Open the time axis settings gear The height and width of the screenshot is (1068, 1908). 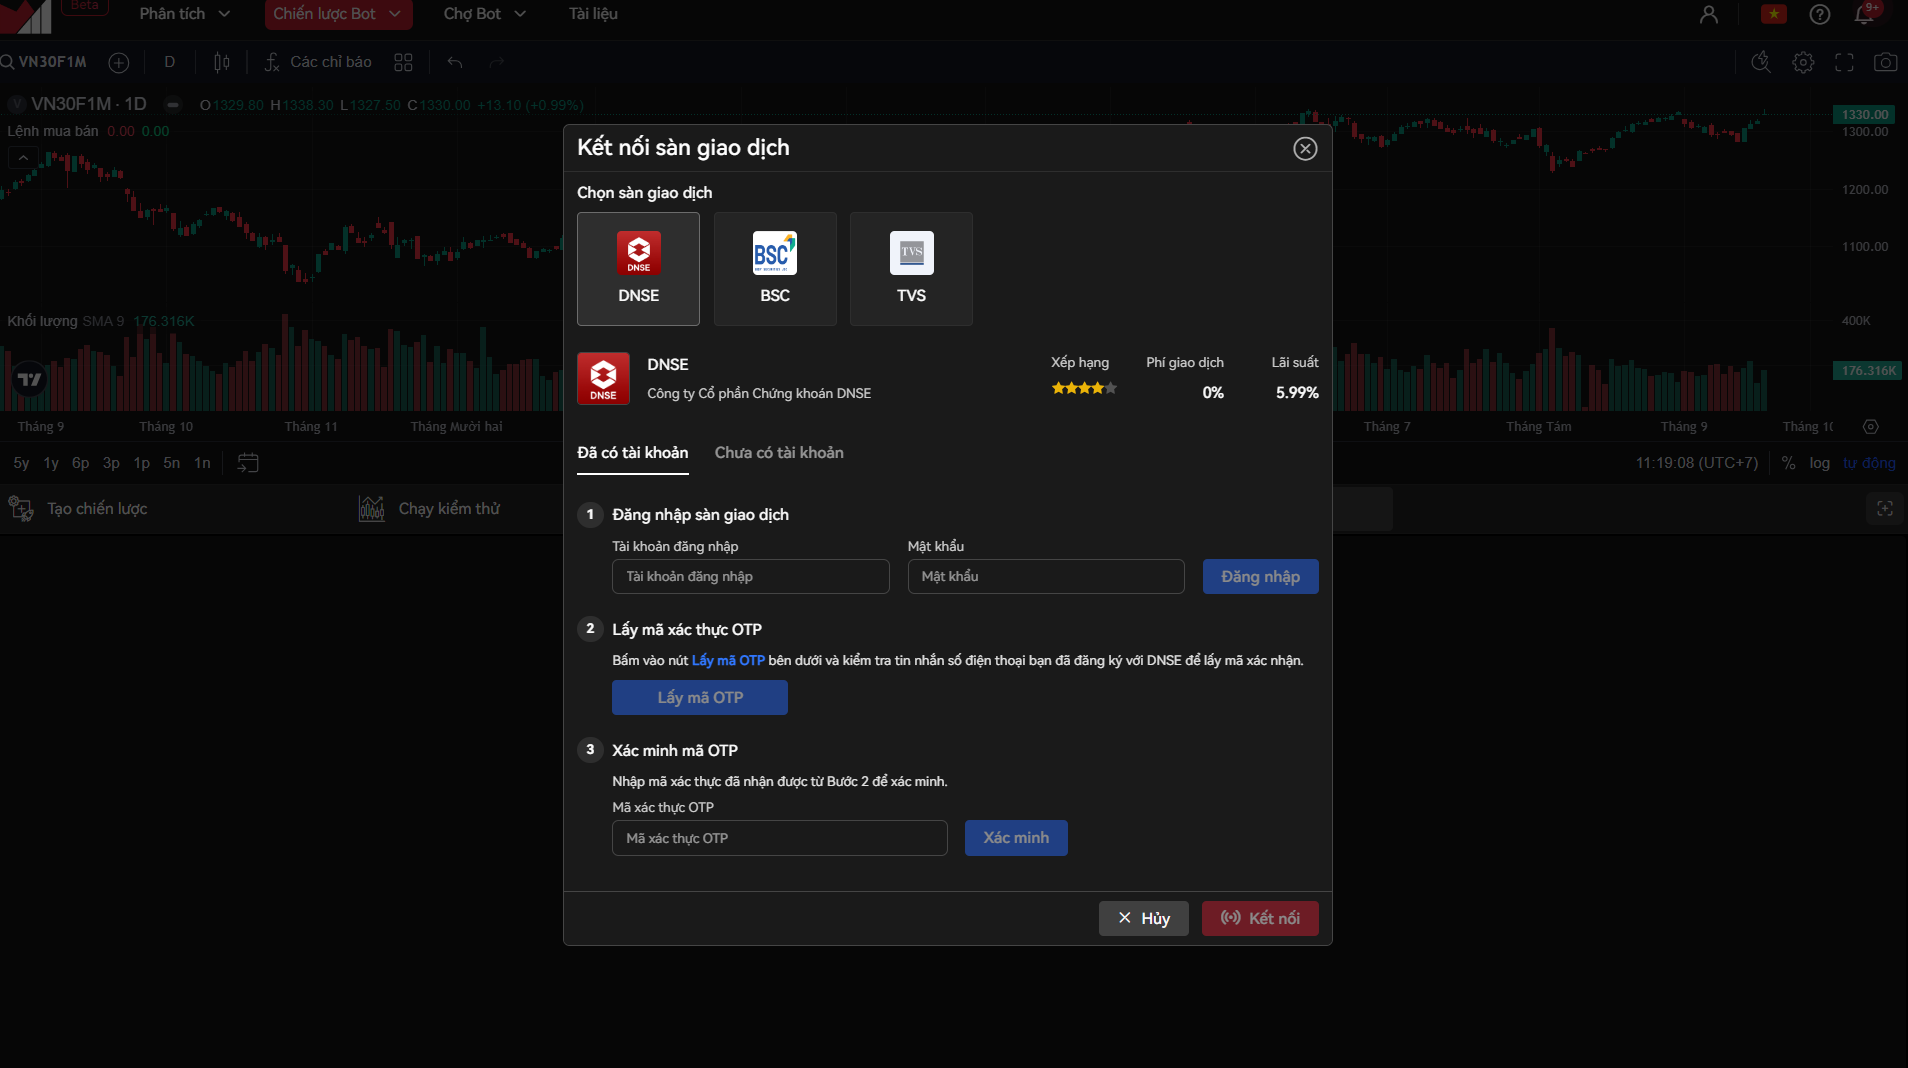click(1871, 427)
